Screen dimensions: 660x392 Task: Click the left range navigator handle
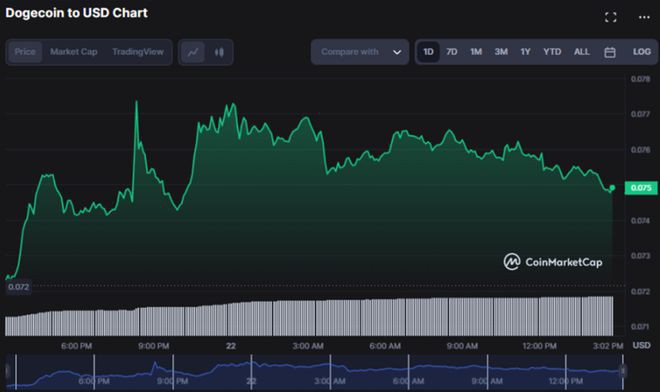point(8,371)
